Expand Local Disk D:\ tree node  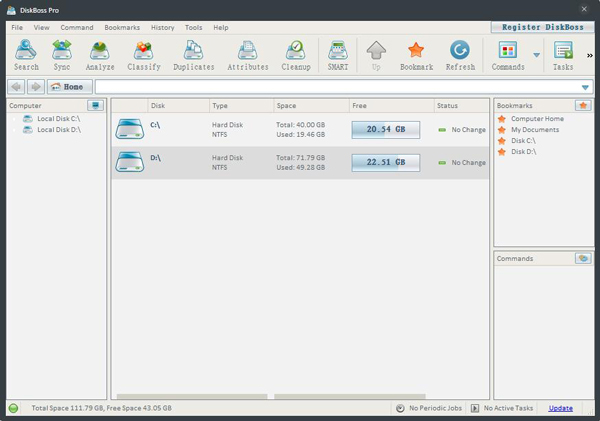pyautogui.click(x=15, y=130)
